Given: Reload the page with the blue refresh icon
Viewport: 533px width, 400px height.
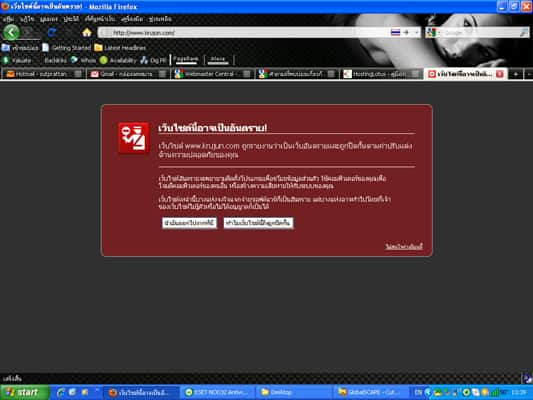Looking at the screenshot, I should [x=52, y=33].
